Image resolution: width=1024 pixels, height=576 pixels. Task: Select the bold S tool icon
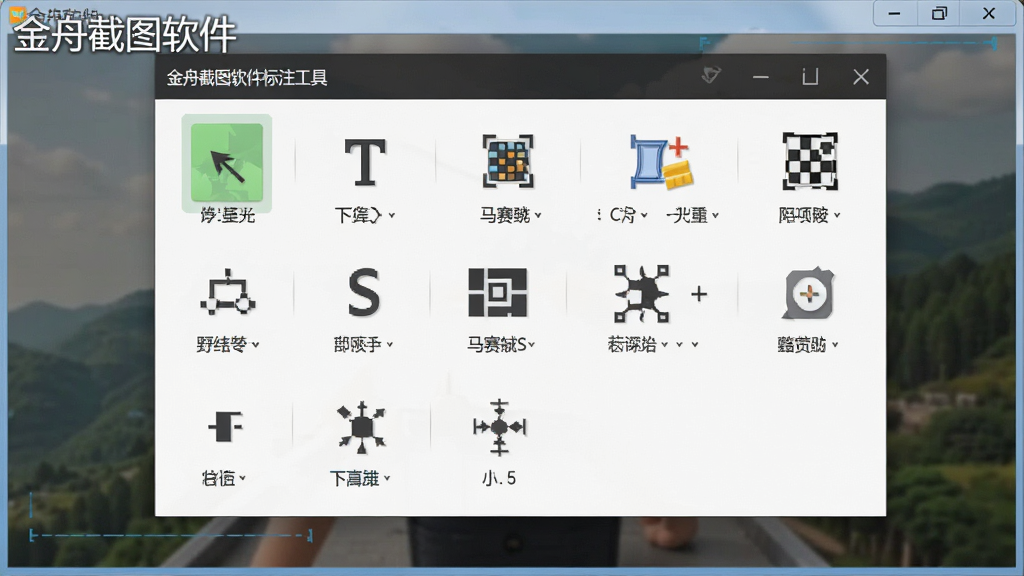[x=364, y=293]
